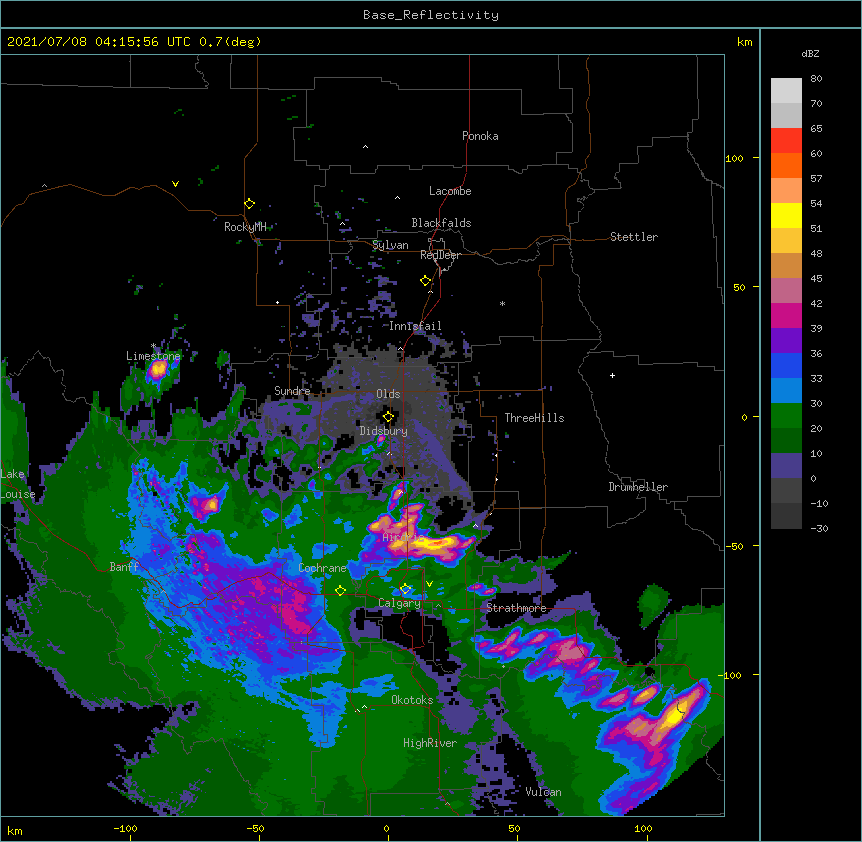The height and width of the screenshot is (842, 862).
Task: Click the white plus marker north of Drumheller
Action: [x=612, y=375]
